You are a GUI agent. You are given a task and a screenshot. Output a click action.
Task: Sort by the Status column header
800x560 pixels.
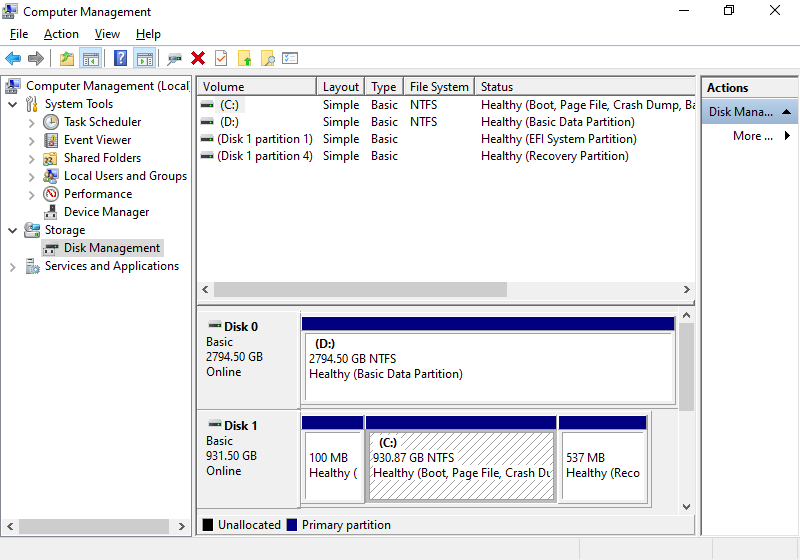click(585, 87)
